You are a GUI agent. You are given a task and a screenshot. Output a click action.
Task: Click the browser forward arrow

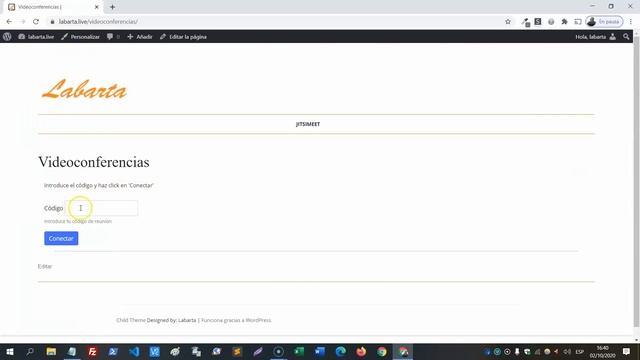[22, 22]
